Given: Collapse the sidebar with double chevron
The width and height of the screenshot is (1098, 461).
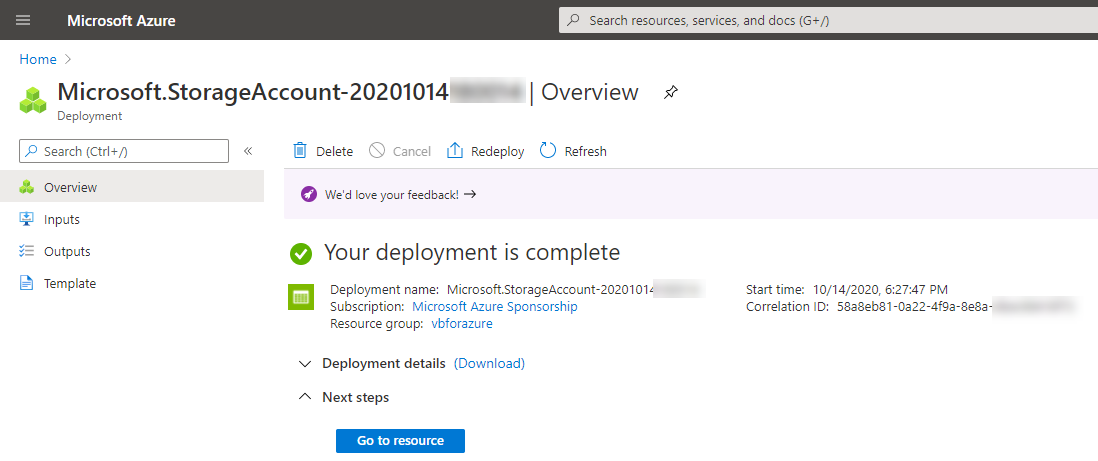Looking at the screenshot, I should (x=248, y=151).
